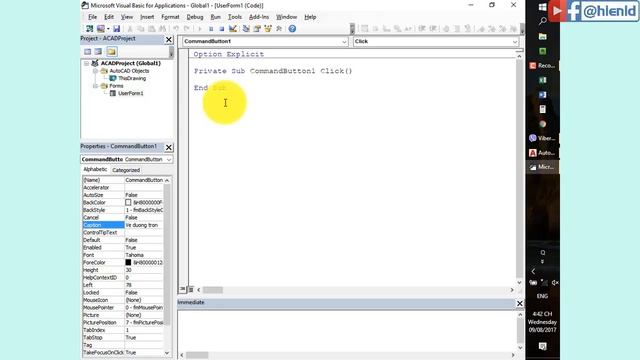
Task: Click the Reset stop toolbar icon
Action: (222, 29)
